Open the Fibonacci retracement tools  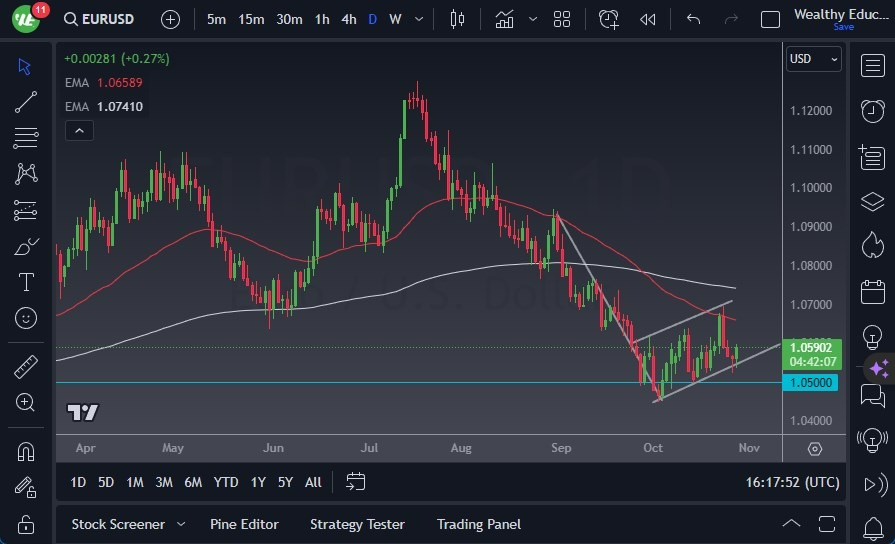pos(26,138)
